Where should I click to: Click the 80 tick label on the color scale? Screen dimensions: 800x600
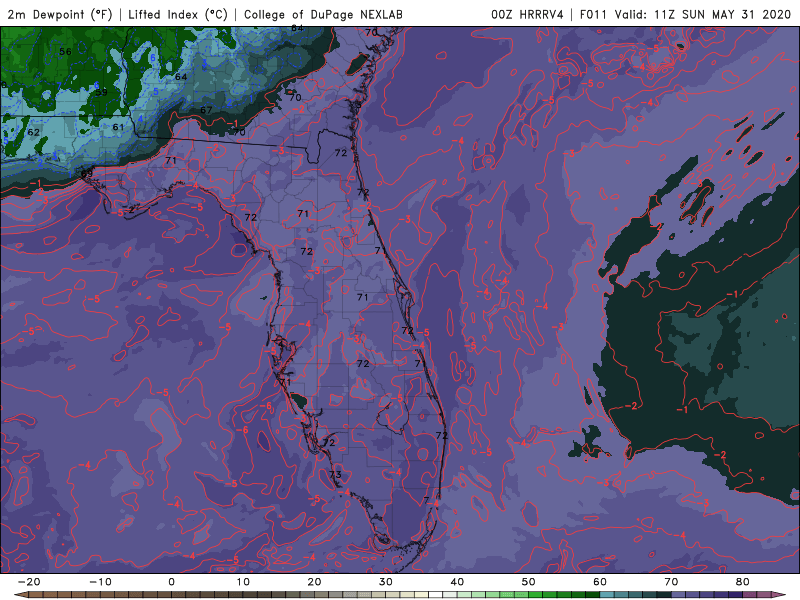[x=743, y=582]
